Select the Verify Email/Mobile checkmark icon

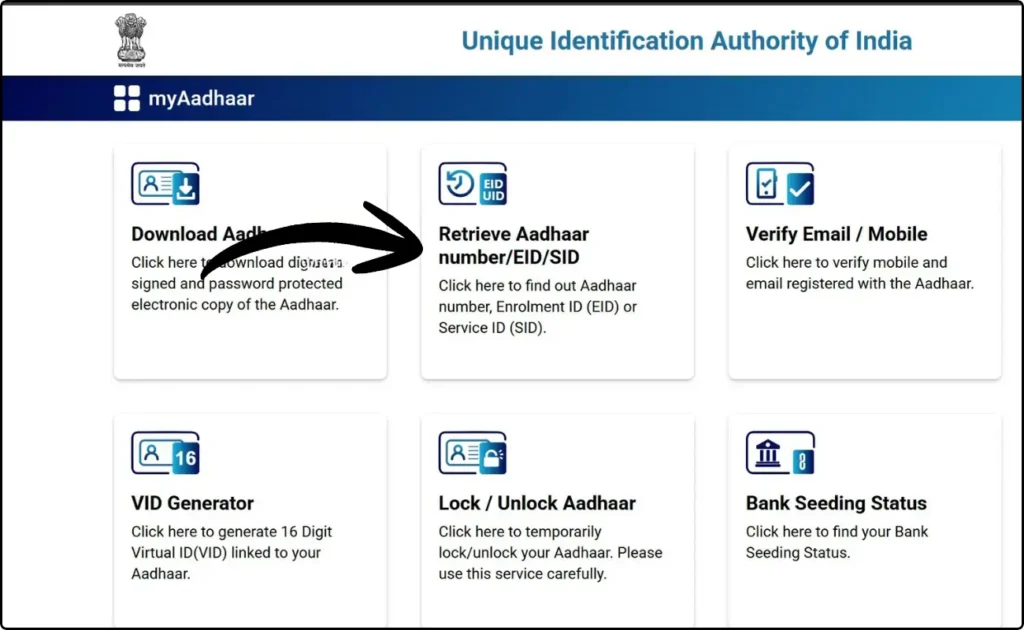click(x=780, y=184)
